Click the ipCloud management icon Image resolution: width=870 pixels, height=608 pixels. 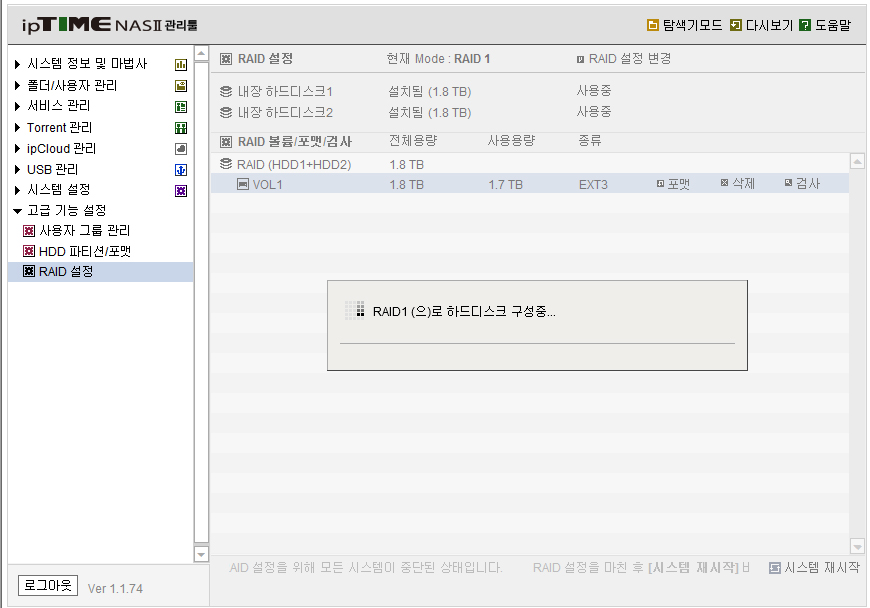click(181, 149)
